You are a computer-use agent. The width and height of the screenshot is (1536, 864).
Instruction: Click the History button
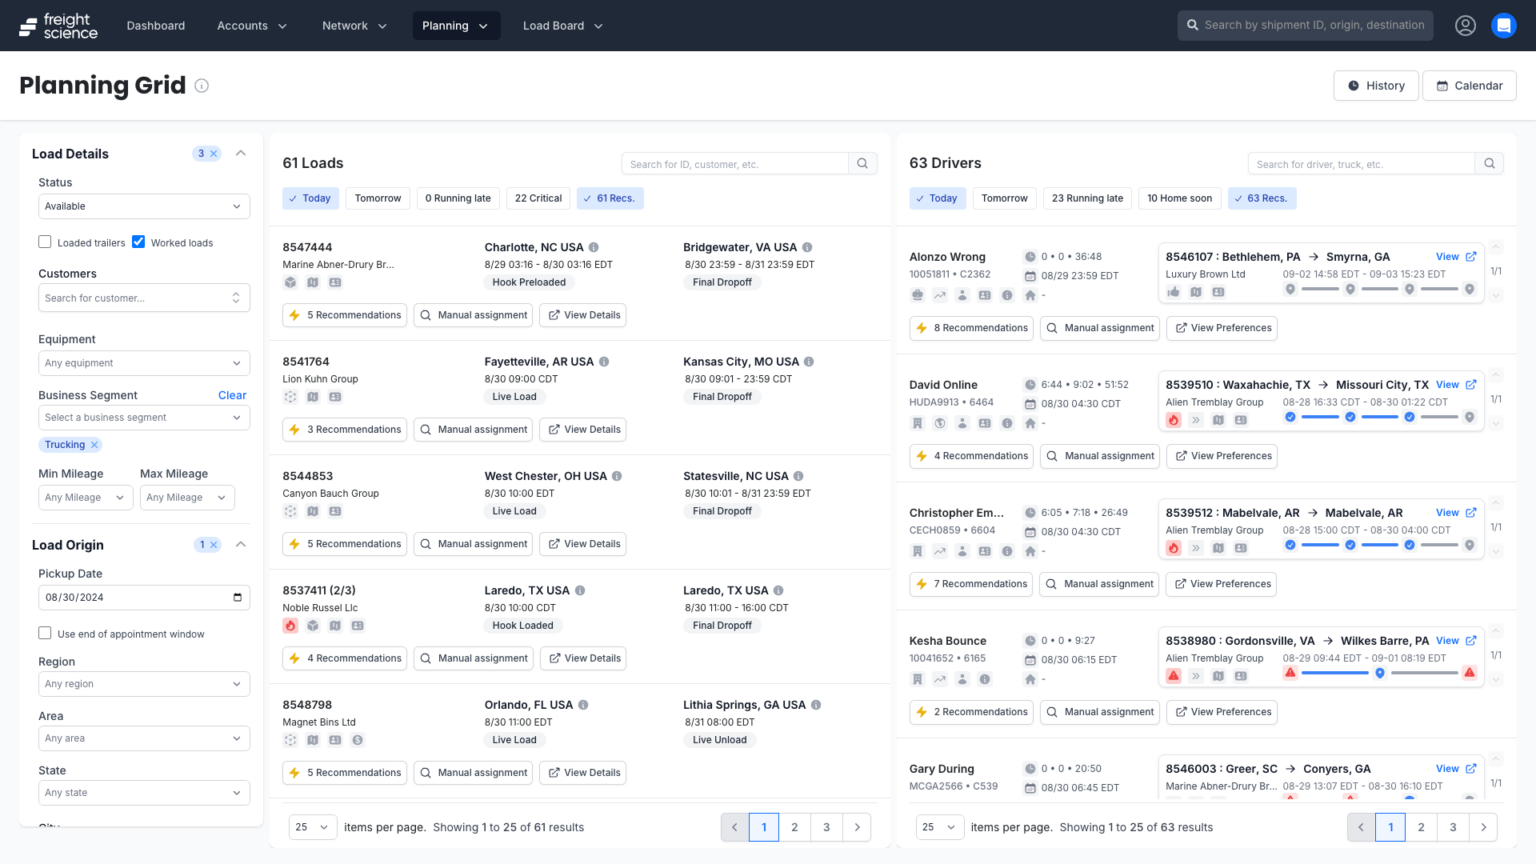1375,85
